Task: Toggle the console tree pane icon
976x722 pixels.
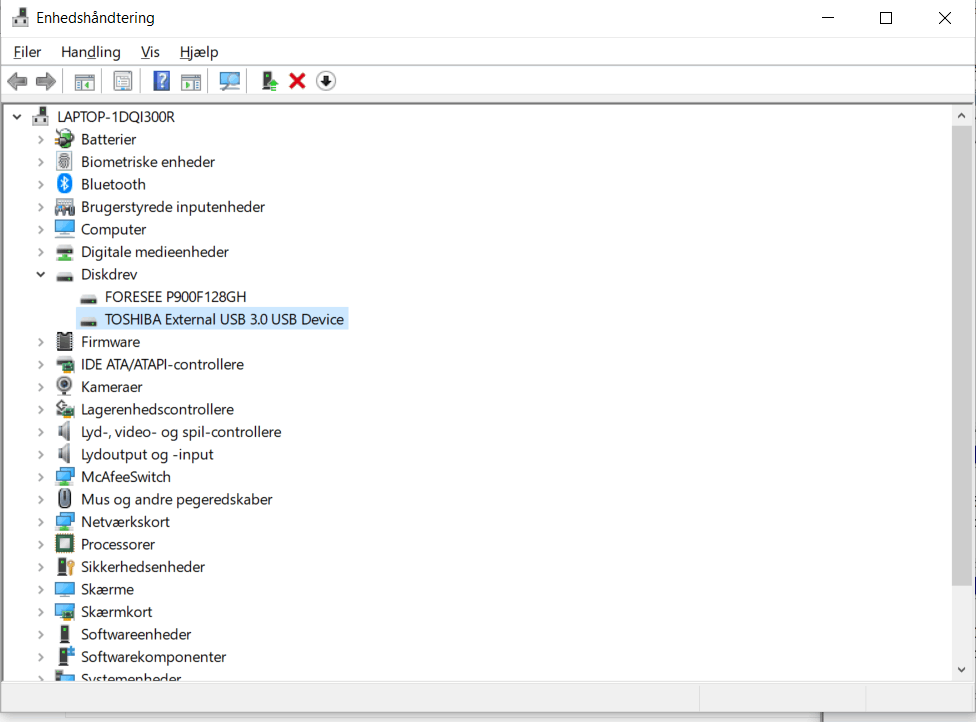Action: (x=85, y=81)
